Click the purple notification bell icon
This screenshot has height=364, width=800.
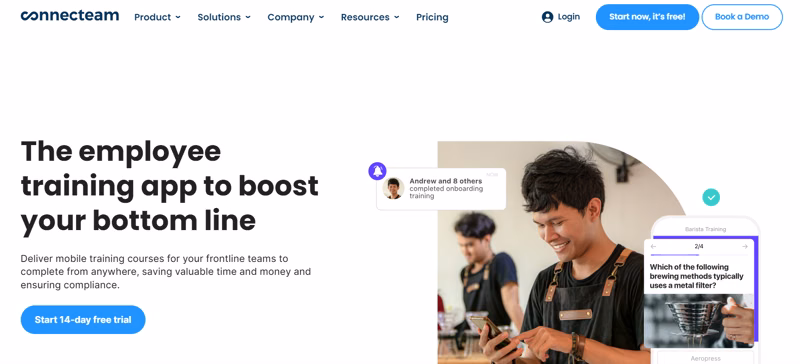378,171
